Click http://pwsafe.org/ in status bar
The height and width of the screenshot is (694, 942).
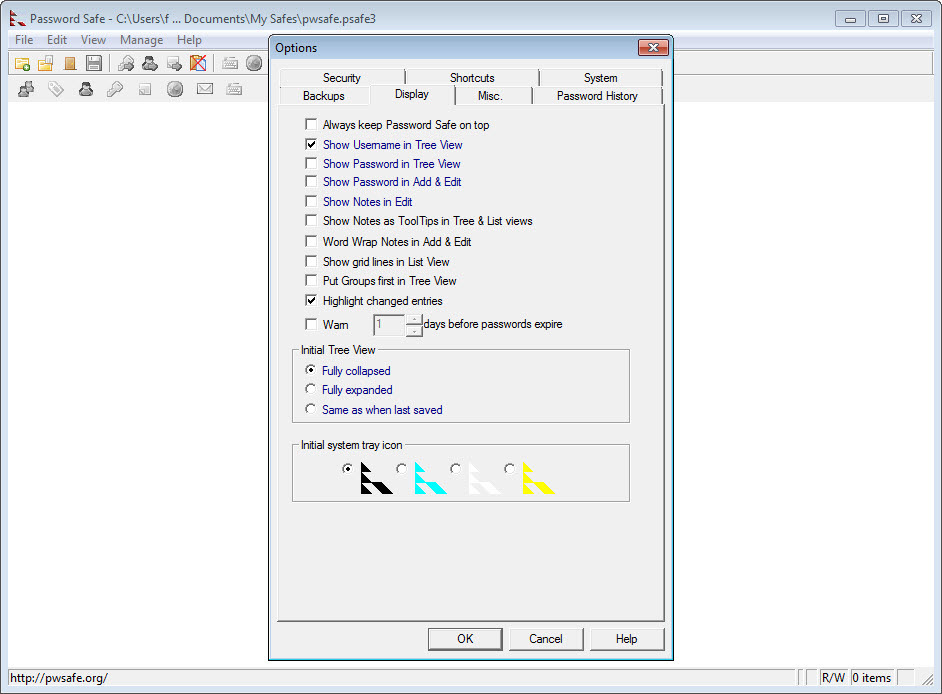tap(59, 678)
